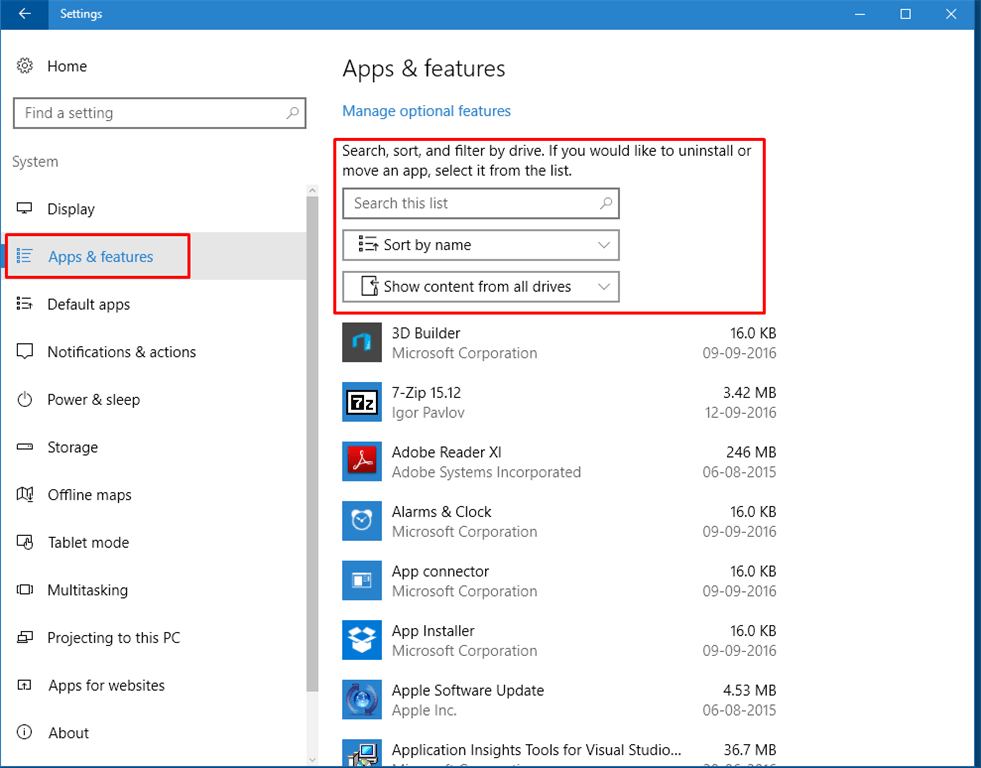Select the Power & sleep icon
The width and height of the screenshot is (981, 768).
pyautogui.click(x=25, y=400)
